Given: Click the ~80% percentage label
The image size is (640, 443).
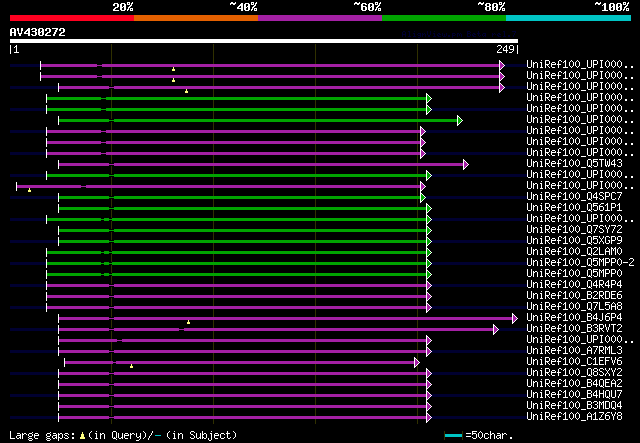Looking at the screenshot, I should (x=491, y=7).
